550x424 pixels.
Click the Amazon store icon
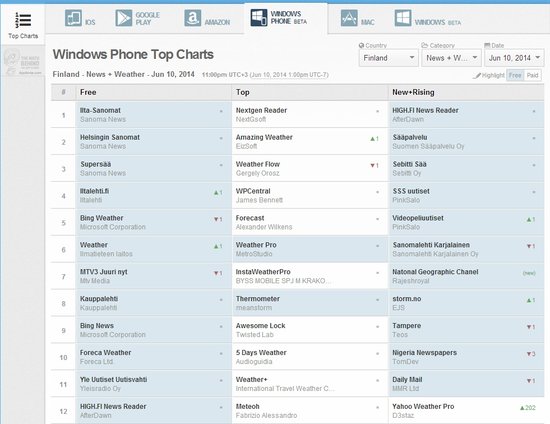(193, 18)
